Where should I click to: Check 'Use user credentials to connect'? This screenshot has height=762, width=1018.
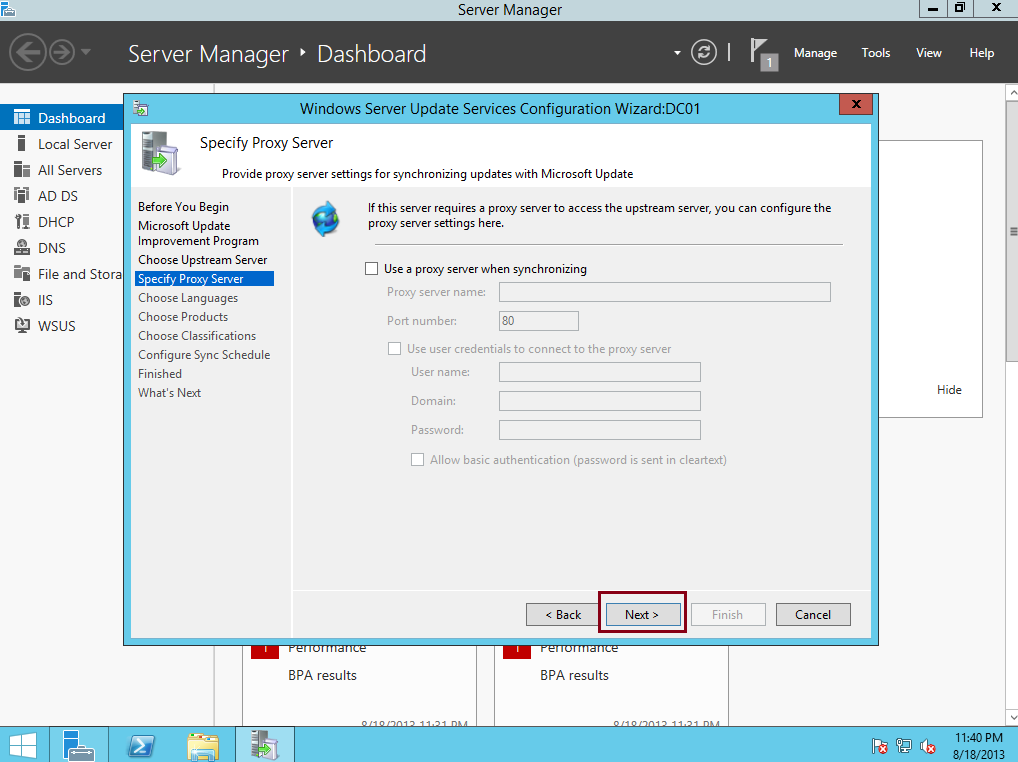[x=395, y=348]
